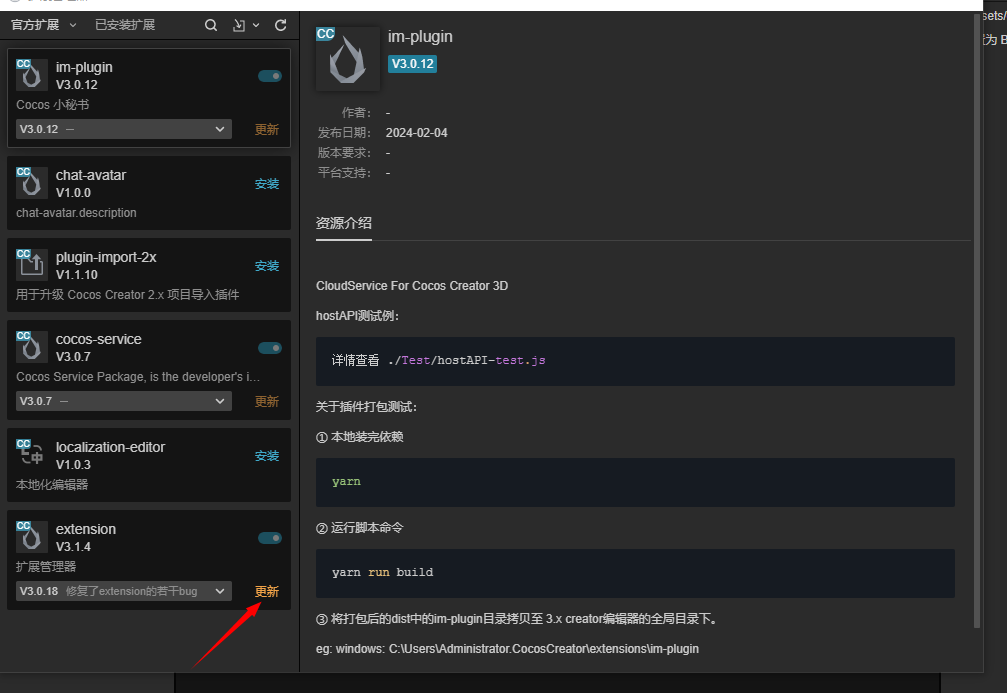Select the chat-avatar title in list
Image resolution: width=1007 pixels, height=693 pixels.
point(91,175)
